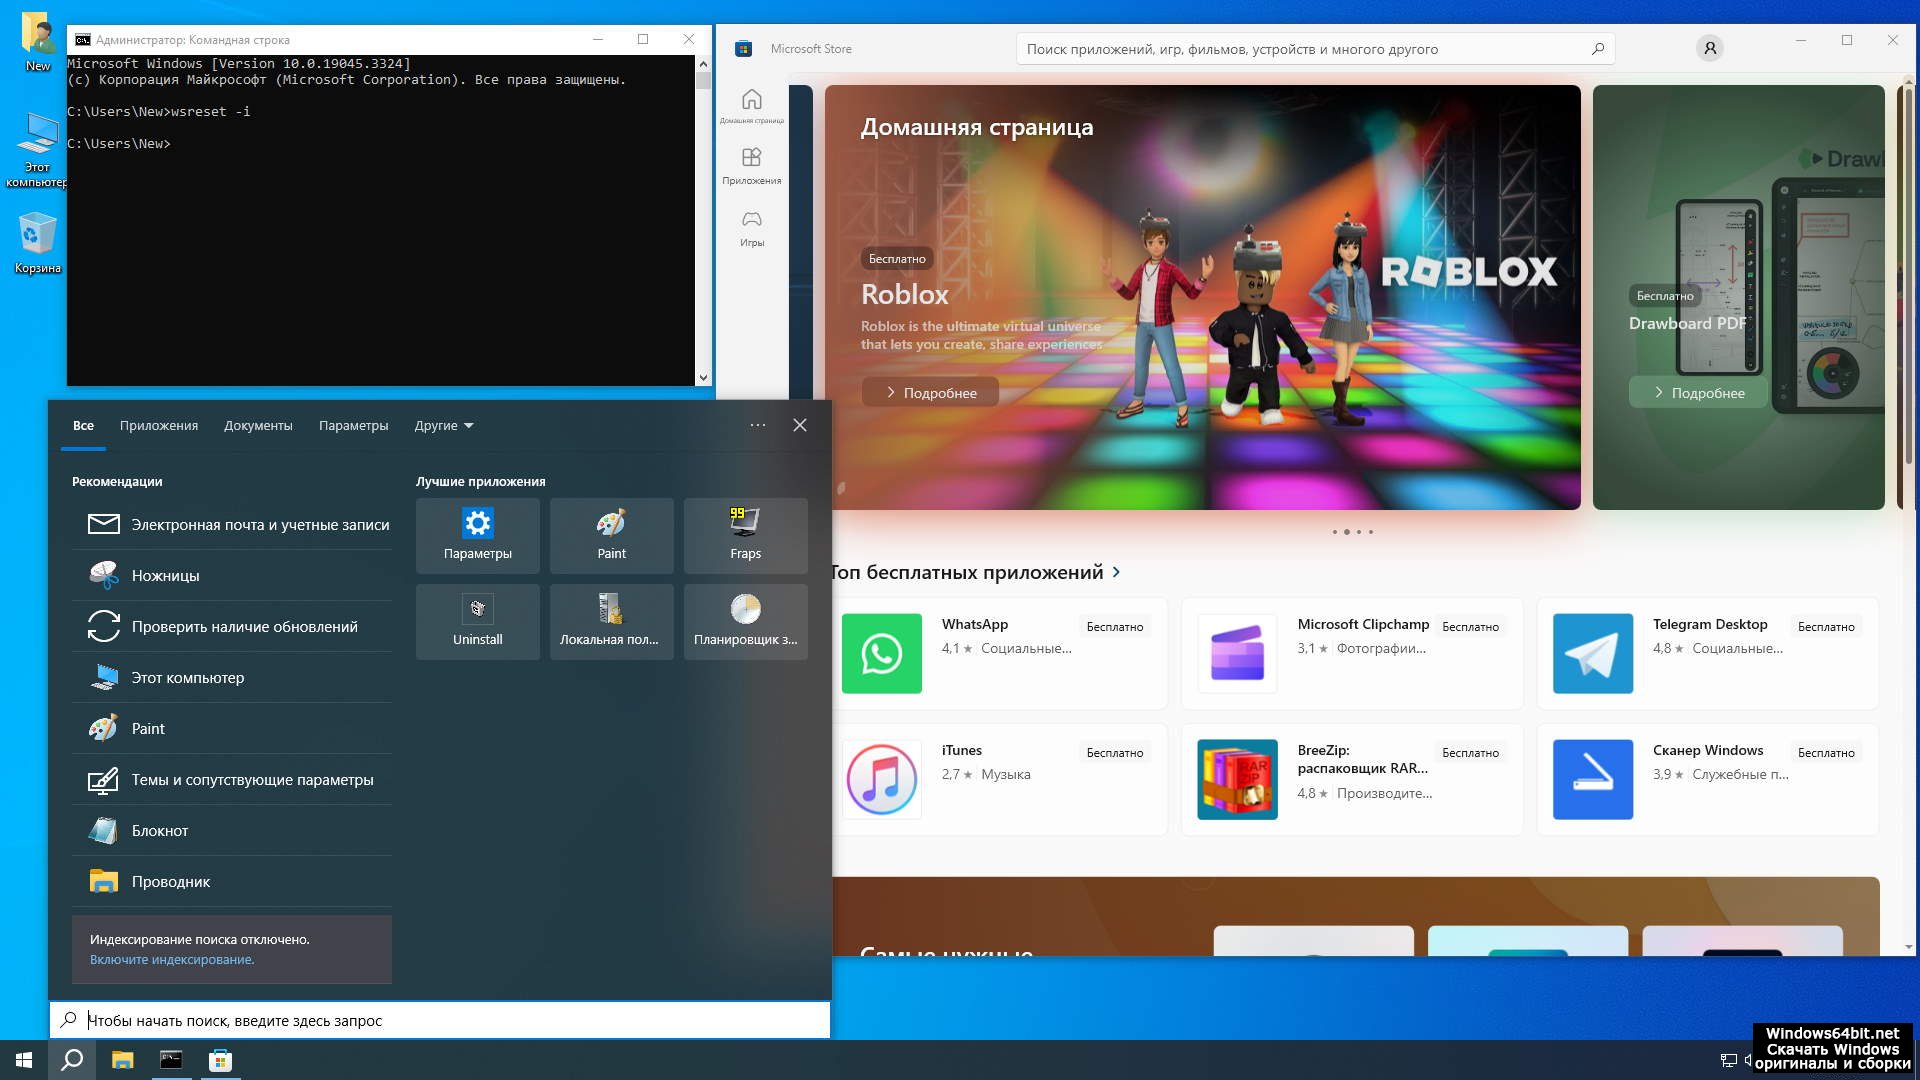Open search panel three-dots options menu
The width and height of the screenshot is (1920, 1080).
click(758, 425)
